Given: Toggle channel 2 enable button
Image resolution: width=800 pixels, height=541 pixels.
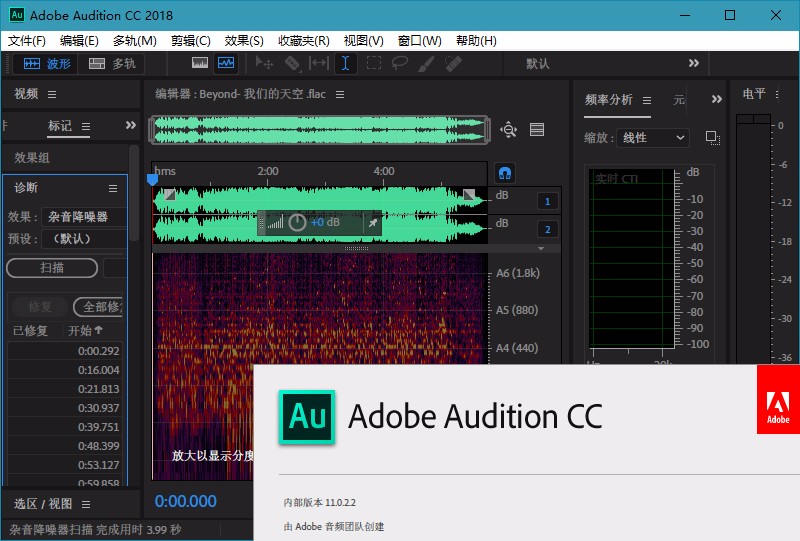Looking at the screenshot, I should pyautogui.click(x=547, y=229).
